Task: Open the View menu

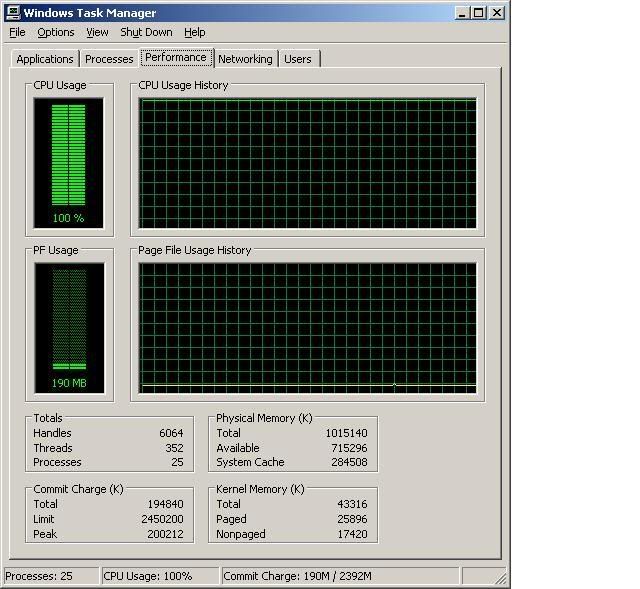Action: coord(97,33)
